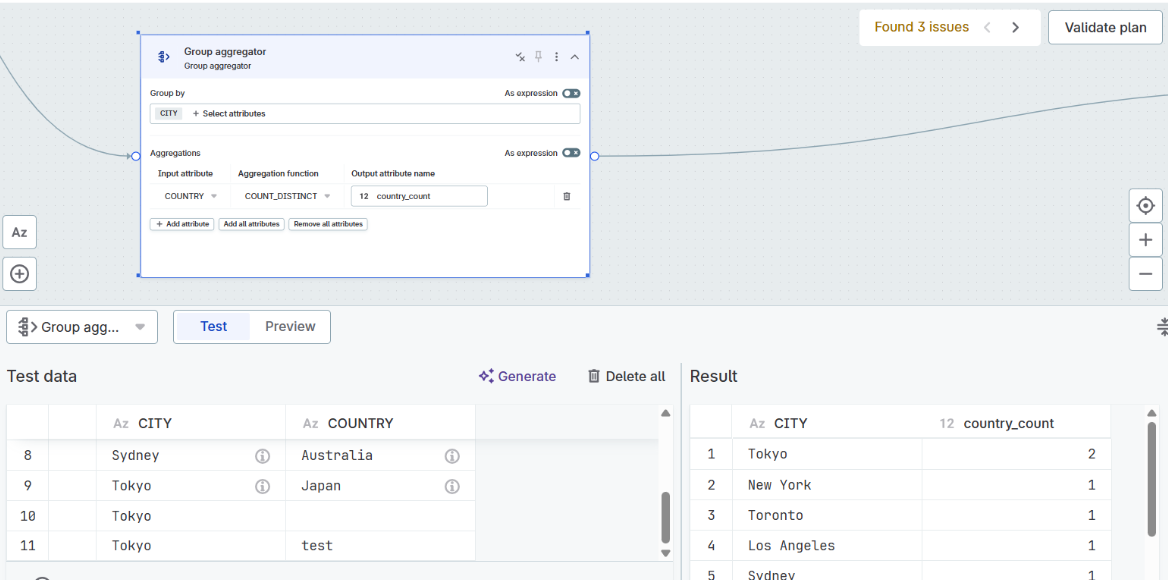This screenshot has height=580, width=1168.
Task: Enable As expression for Group by
Action: [x=571, y=93]
